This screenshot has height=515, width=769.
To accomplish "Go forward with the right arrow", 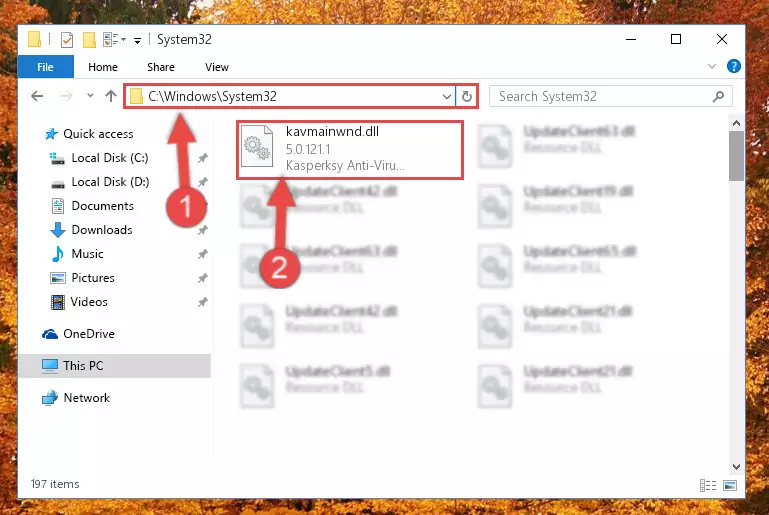I will pyautogui.click(x=66, y=96).
